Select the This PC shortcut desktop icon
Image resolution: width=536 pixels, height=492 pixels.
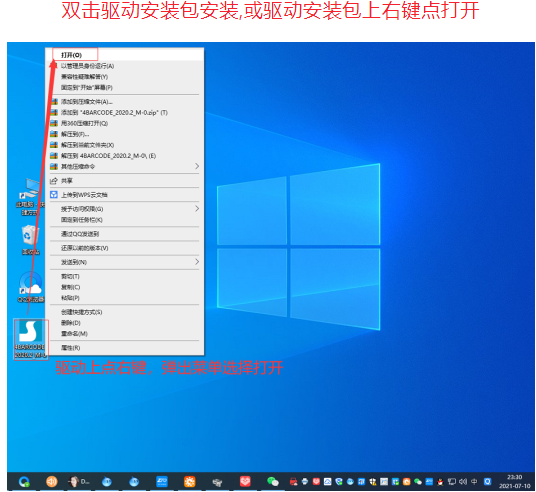(30, 197)
